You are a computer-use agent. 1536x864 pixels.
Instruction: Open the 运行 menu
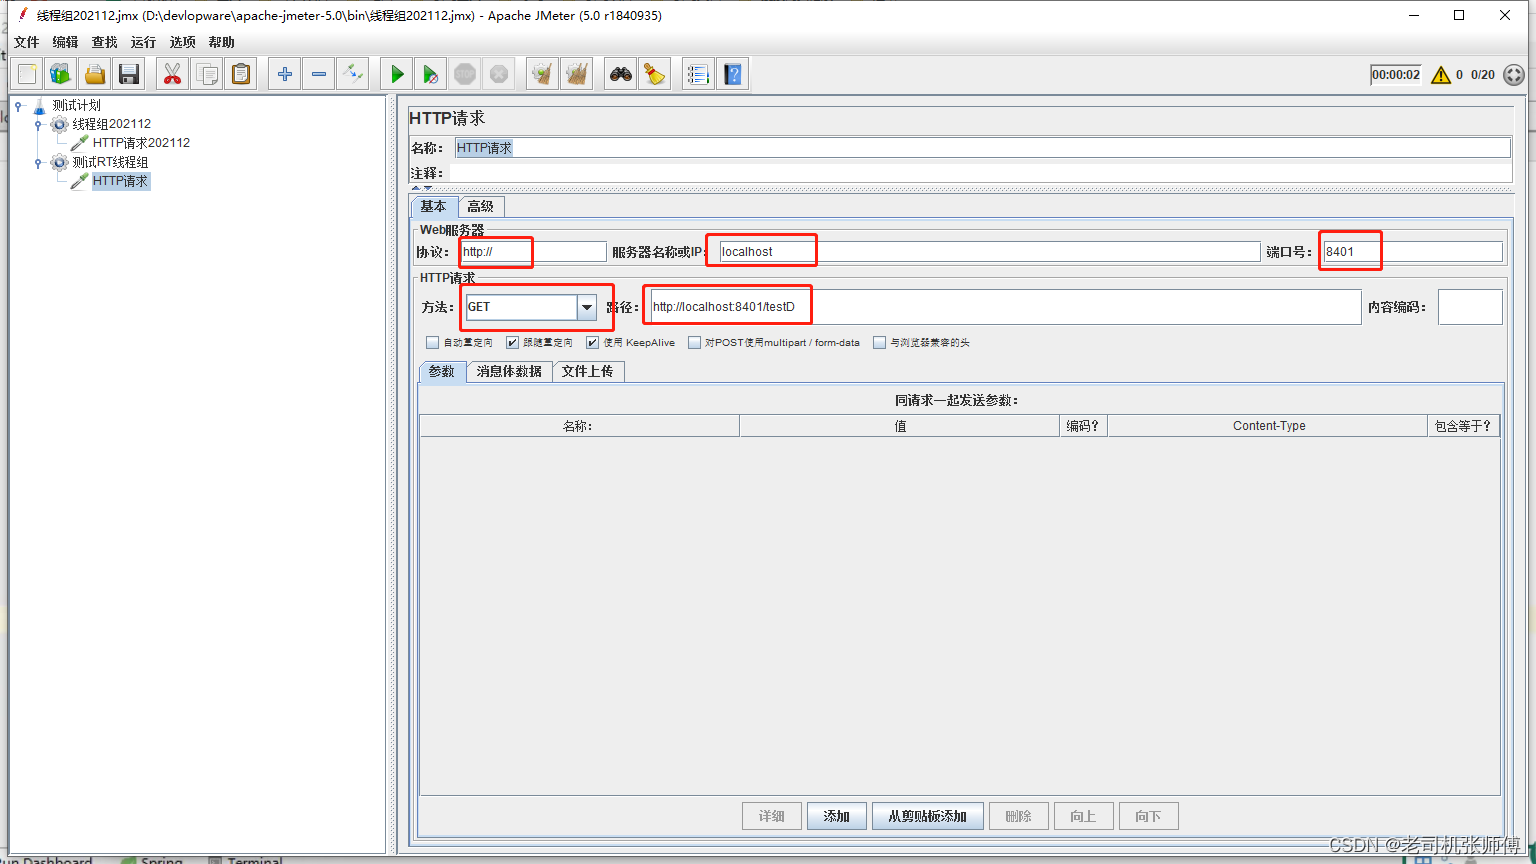143,42
